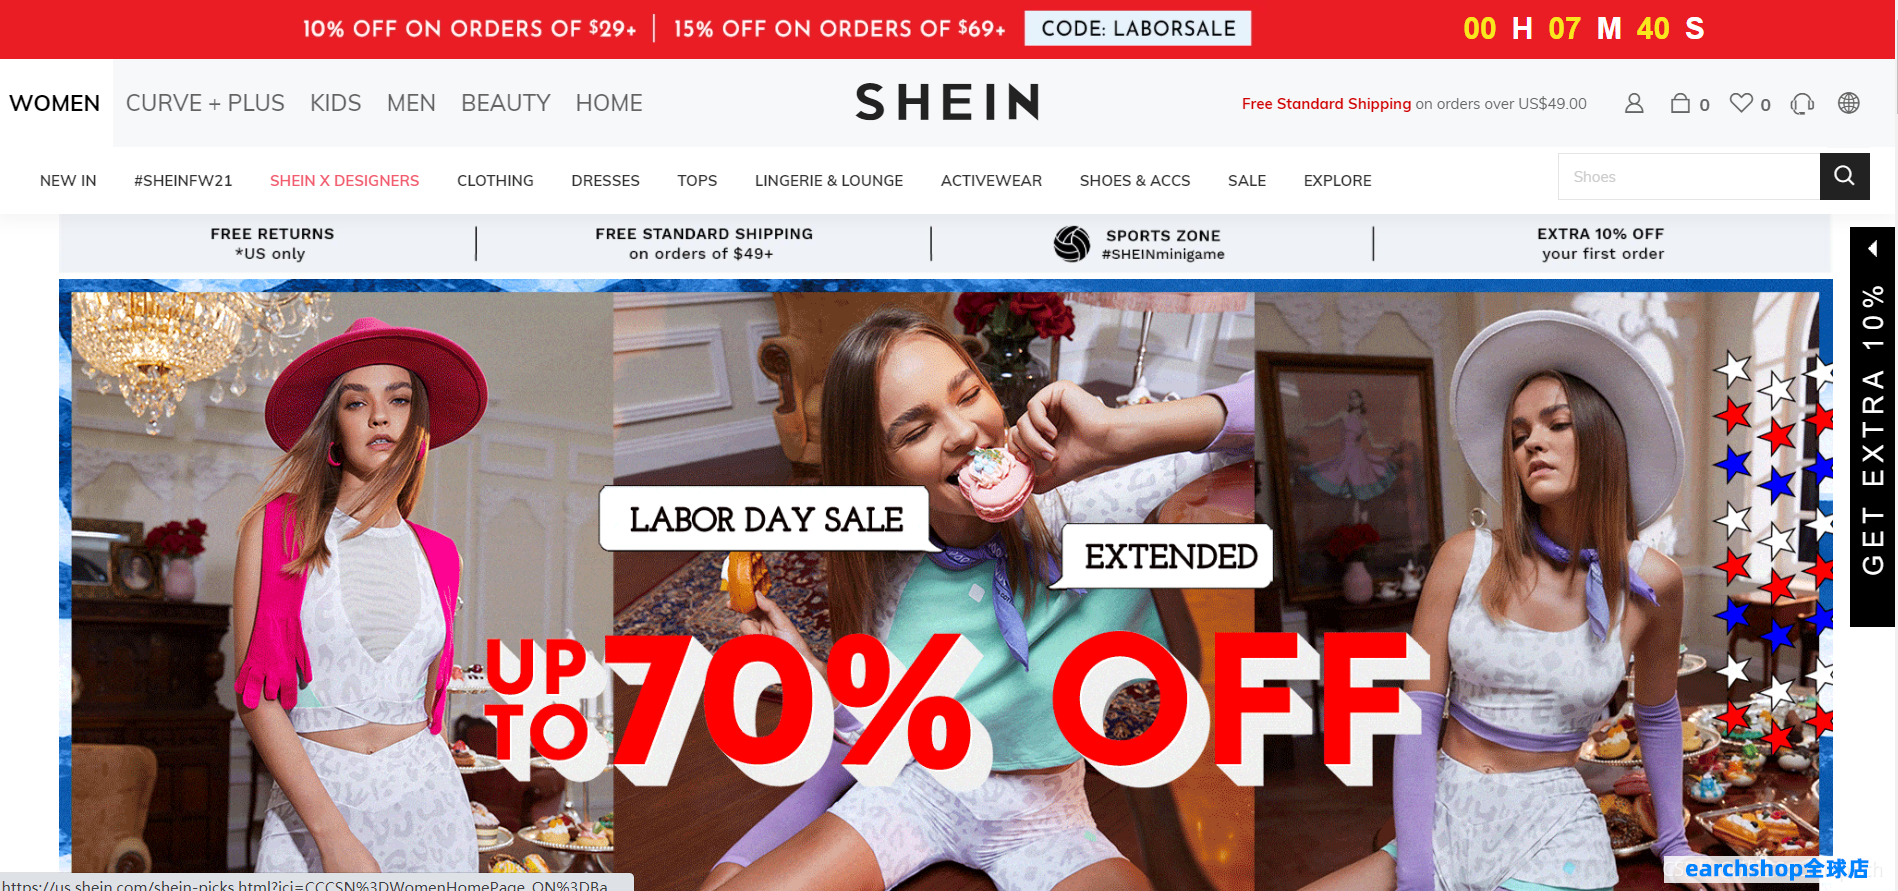
Task: Focus the Shoes search input field
Action: click(x=1689, y=177)
